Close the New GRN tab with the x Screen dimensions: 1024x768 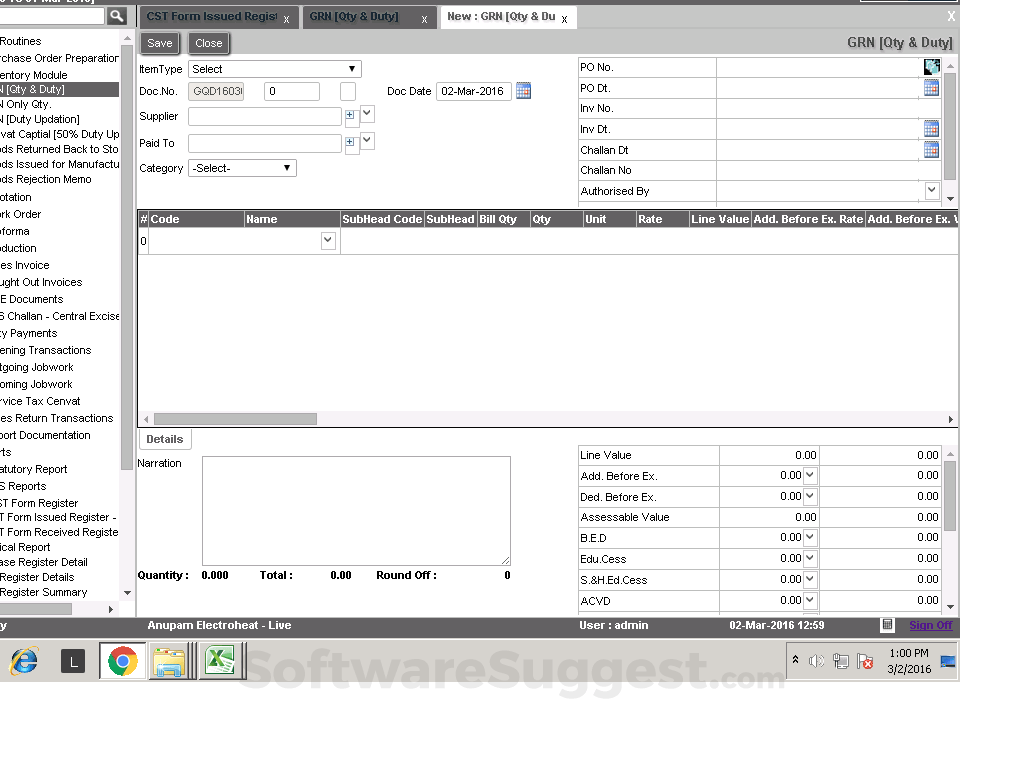tap(562, 17)
